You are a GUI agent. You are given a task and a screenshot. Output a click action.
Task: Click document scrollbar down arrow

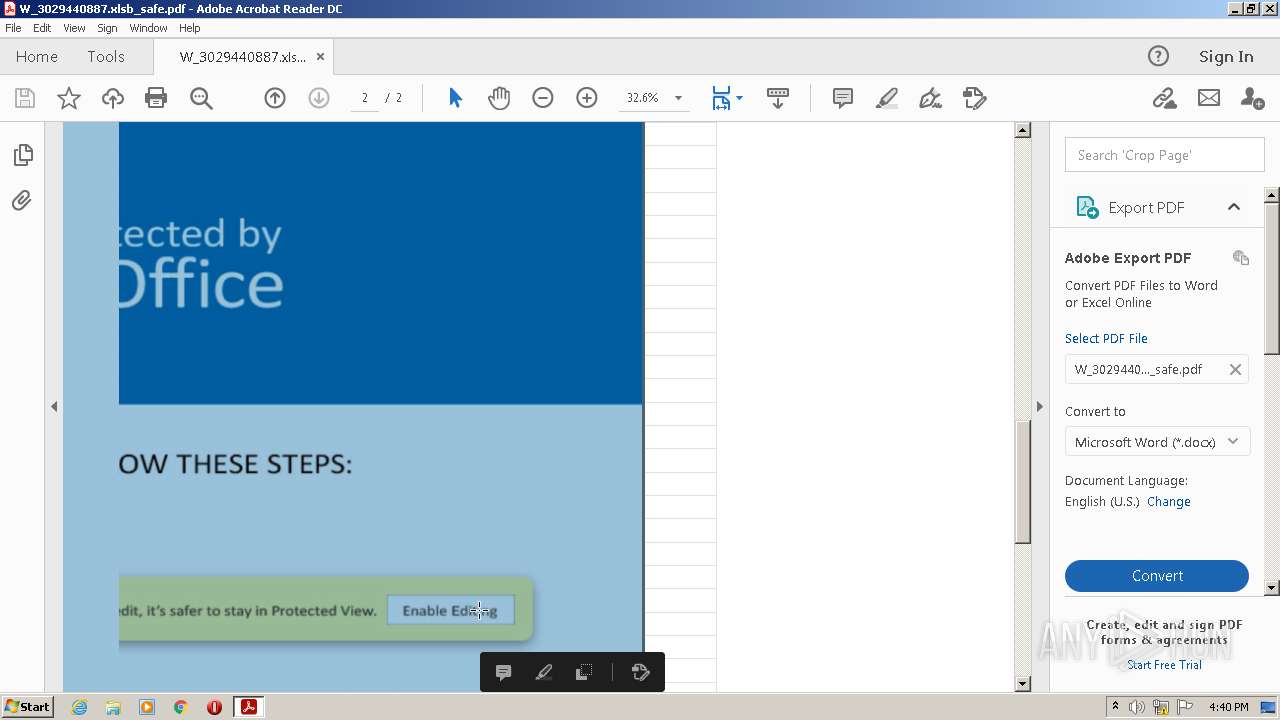click(1022, 684)
